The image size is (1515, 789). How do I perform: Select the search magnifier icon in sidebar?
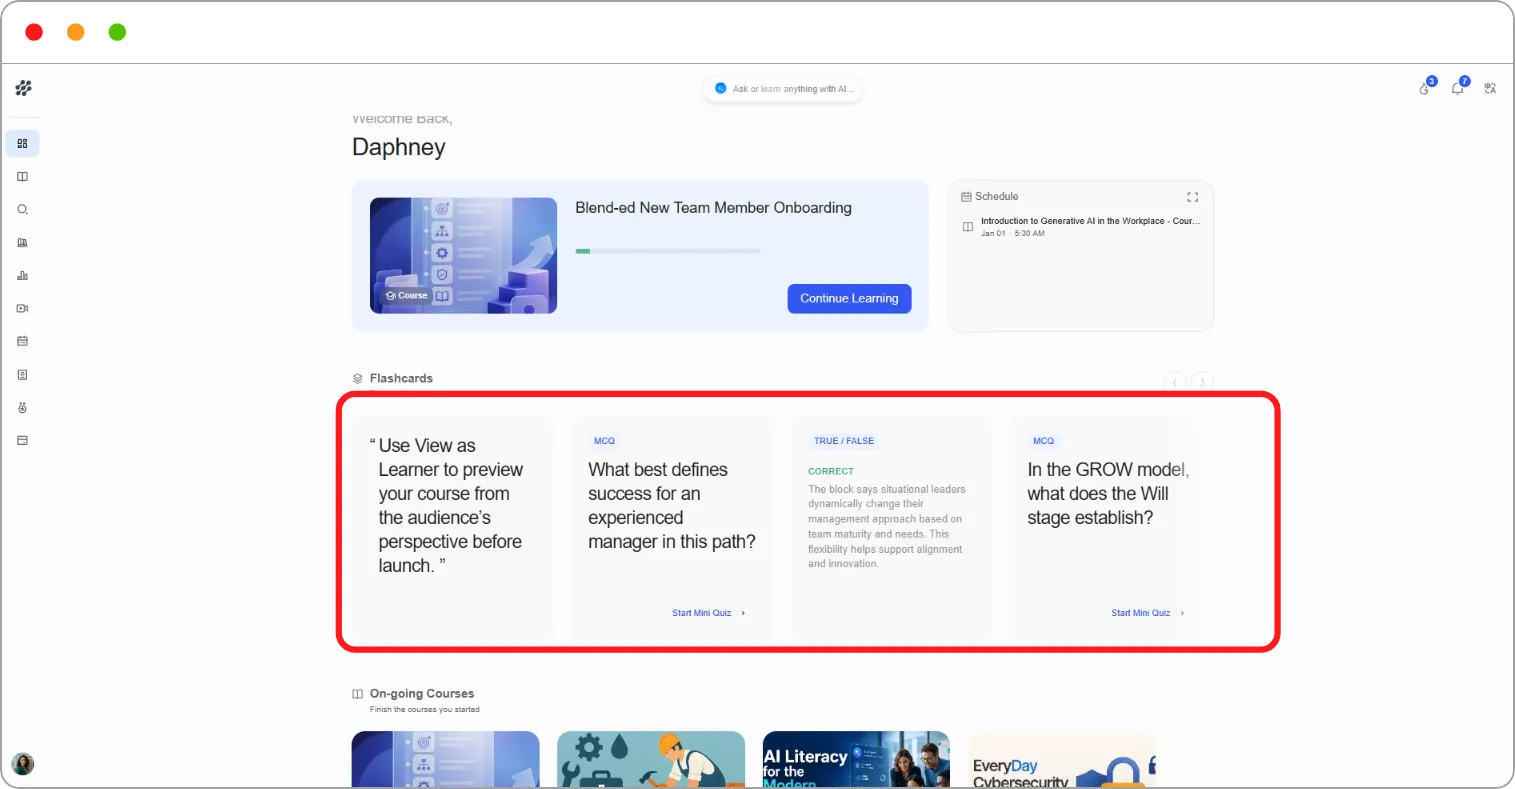point(22,210)
